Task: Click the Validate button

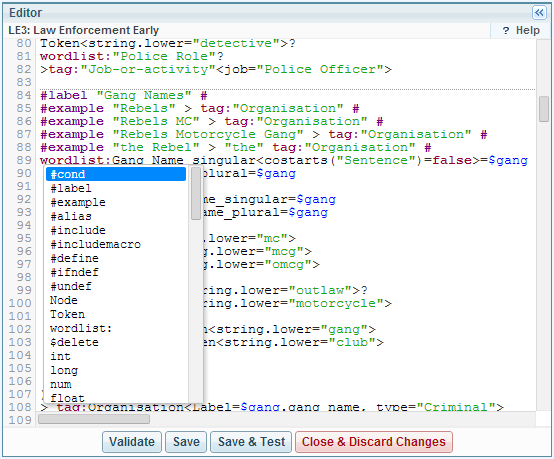Action: click(x=132, y=442)
